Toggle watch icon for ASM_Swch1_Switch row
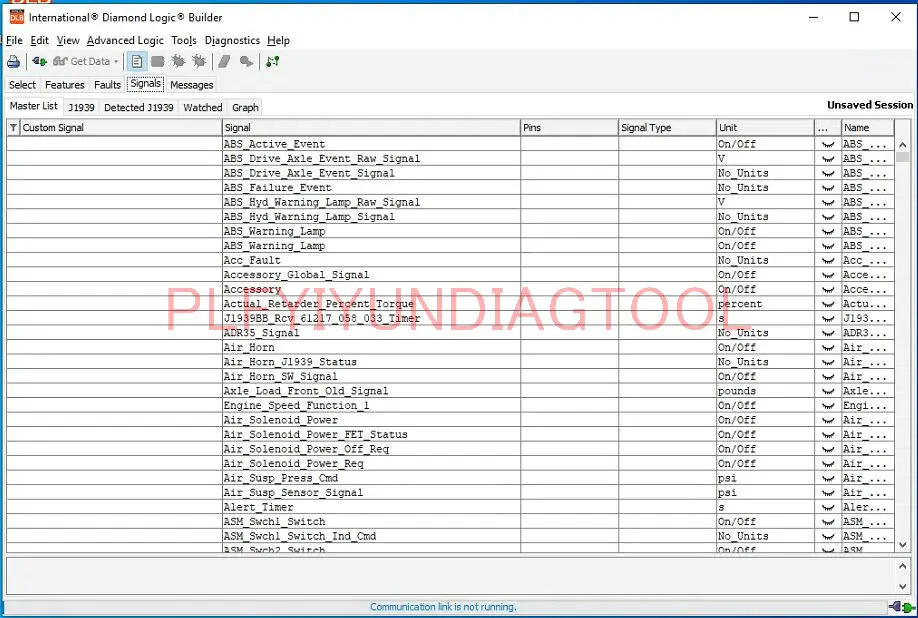This screenshot has height=618, width=918. coord(828,522)
